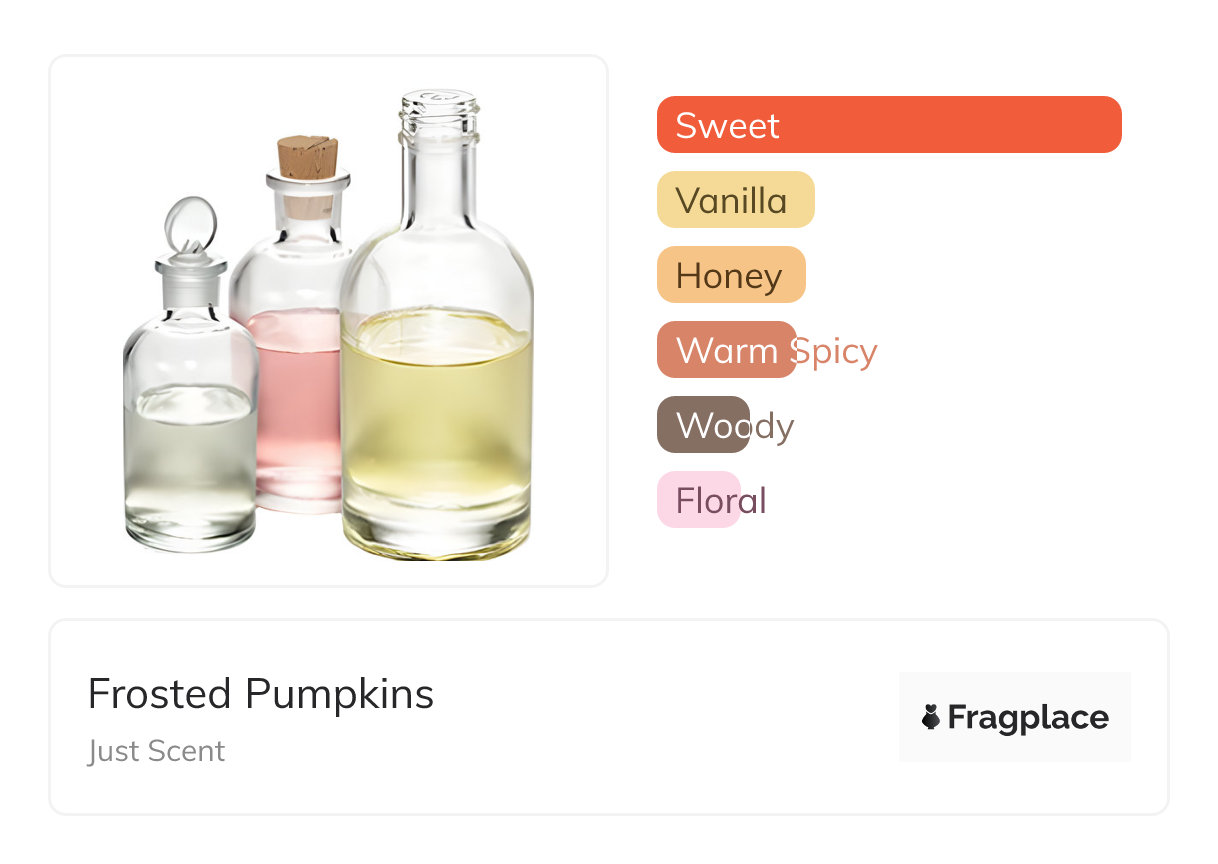Pick the brown Woody accord bar

tap(703, 425)
